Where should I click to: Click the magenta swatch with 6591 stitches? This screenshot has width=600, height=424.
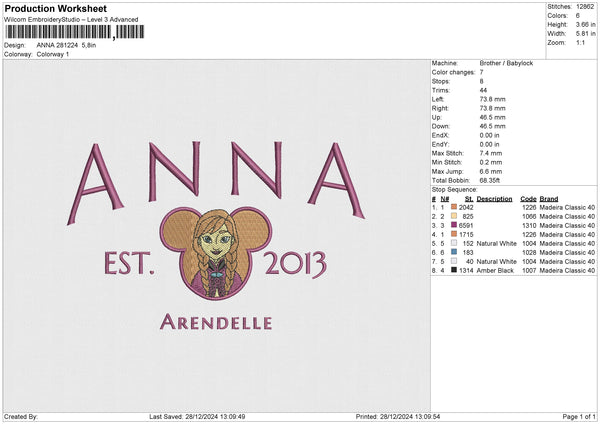point(454,225)
